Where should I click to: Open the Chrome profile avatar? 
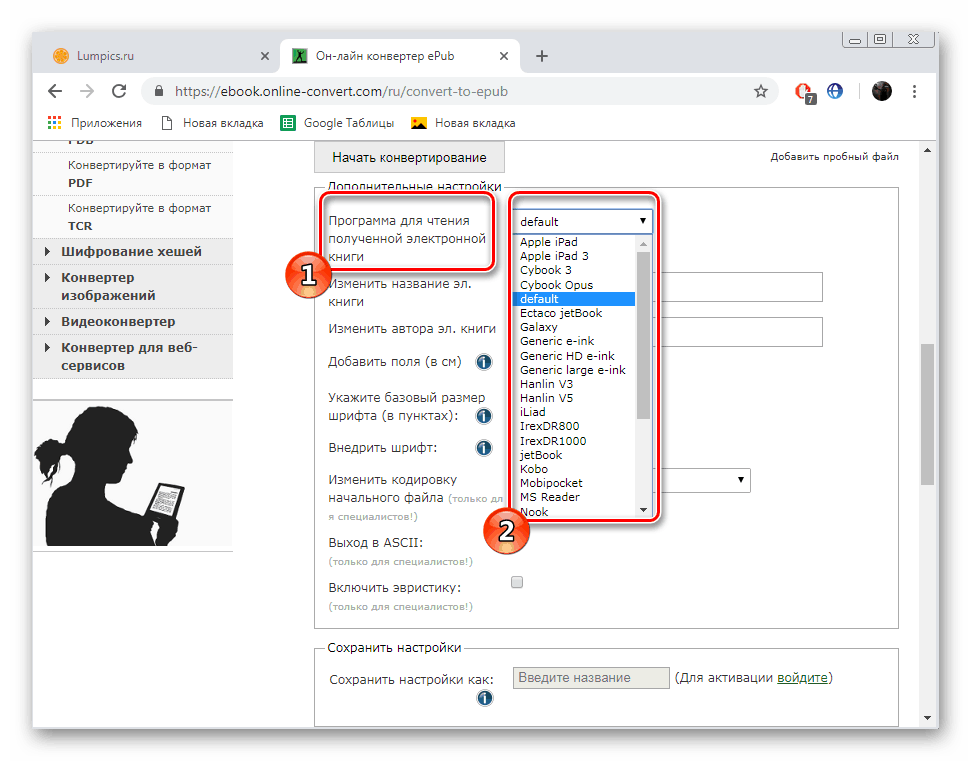point(882,91)
